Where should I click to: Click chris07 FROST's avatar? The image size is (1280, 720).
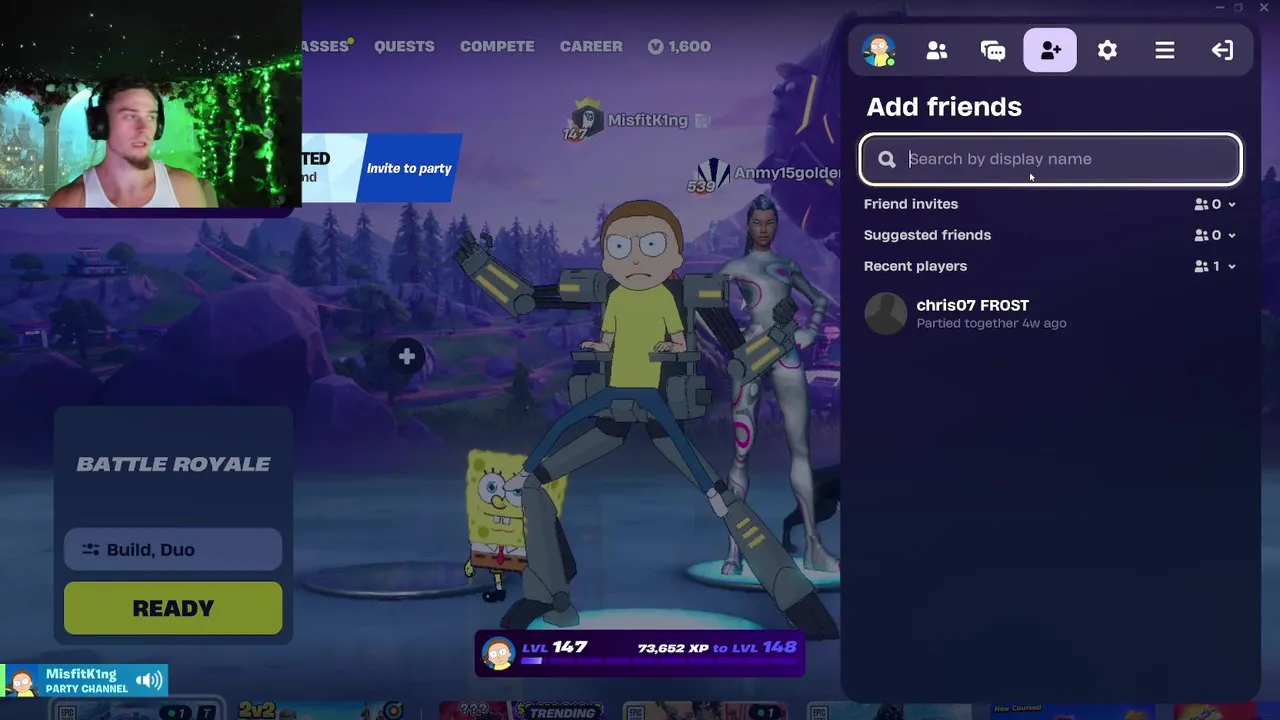click(885, 313)
